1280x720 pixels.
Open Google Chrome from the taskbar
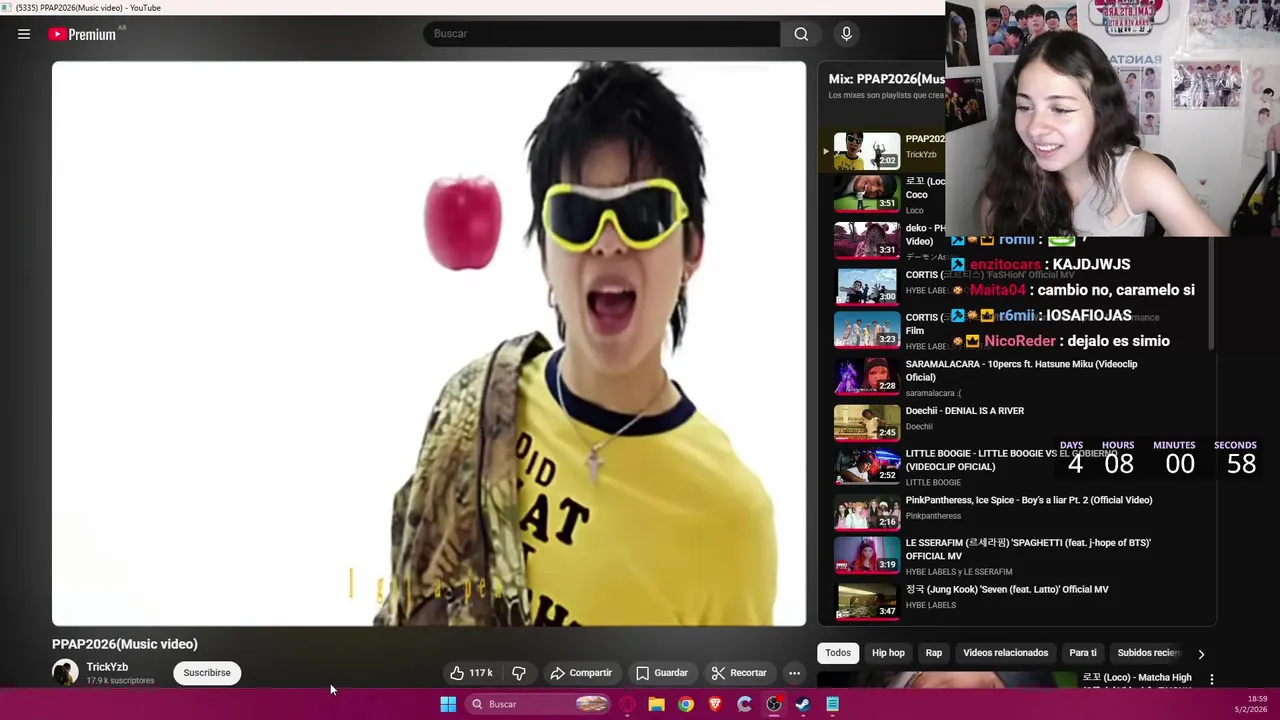tap(686, 704)
